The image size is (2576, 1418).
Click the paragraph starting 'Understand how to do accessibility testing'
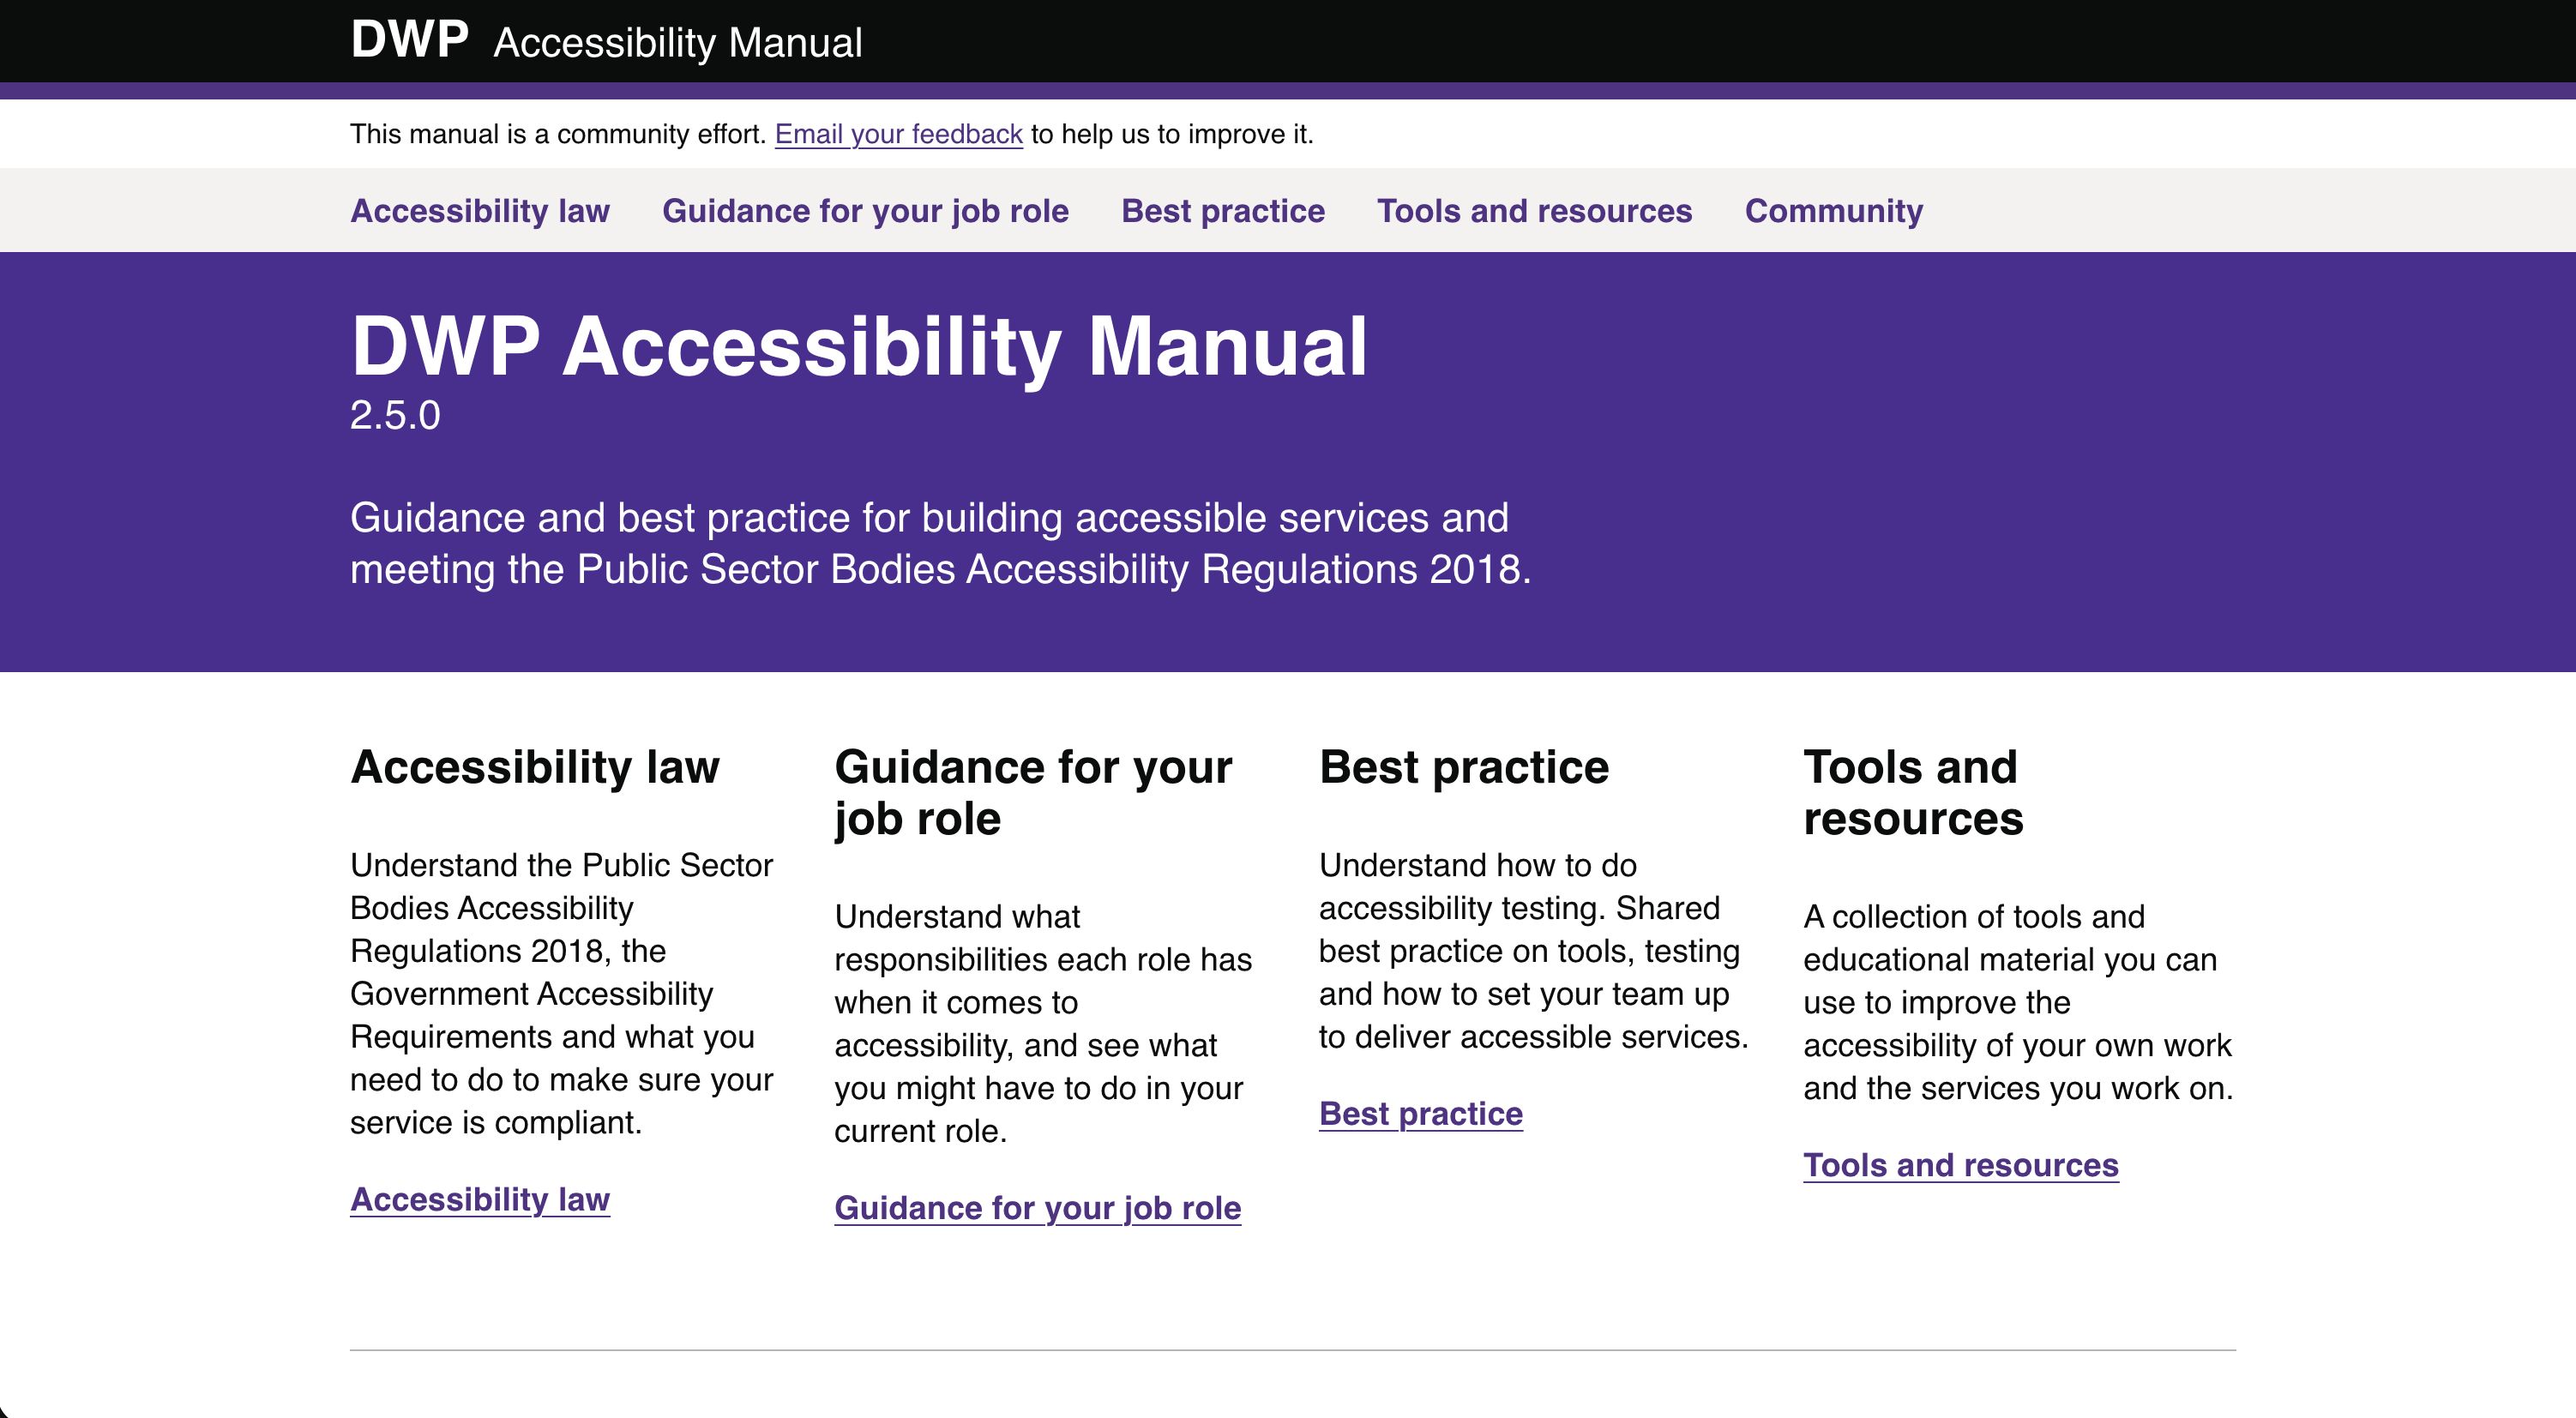point(1534,951)
